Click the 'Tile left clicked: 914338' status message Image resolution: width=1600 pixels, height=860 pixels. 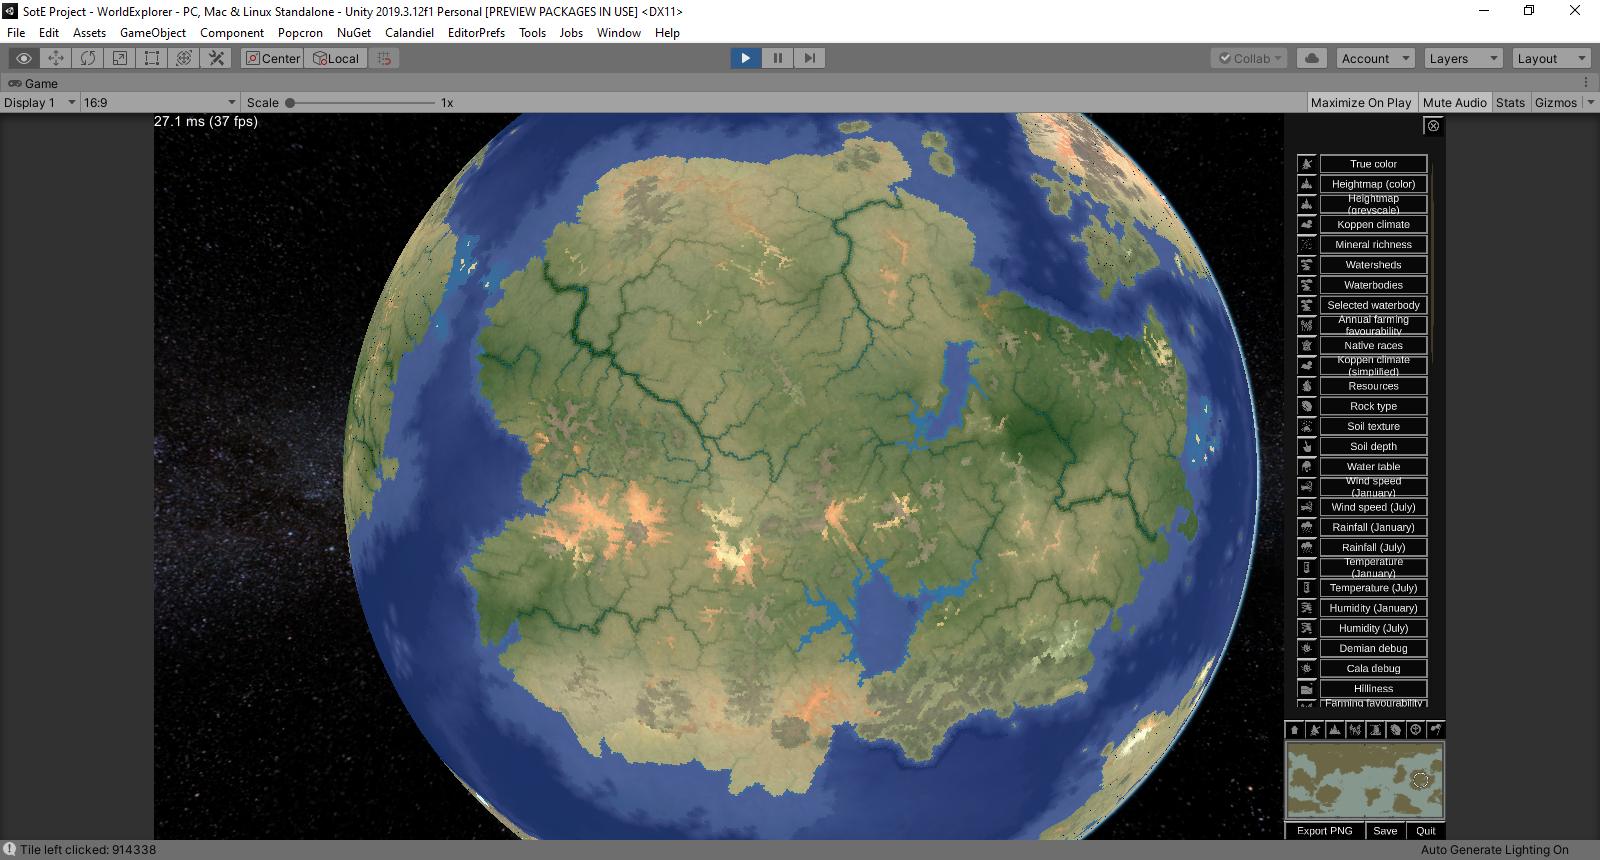88,850
